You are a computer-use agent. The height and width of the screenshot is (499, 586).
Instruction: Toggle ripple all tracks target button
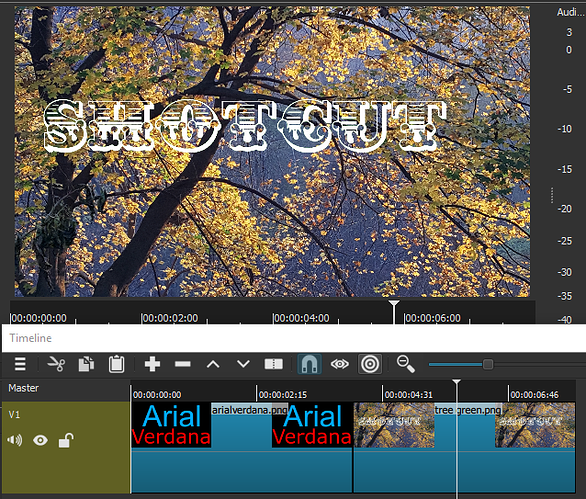[x=370, y=364]
